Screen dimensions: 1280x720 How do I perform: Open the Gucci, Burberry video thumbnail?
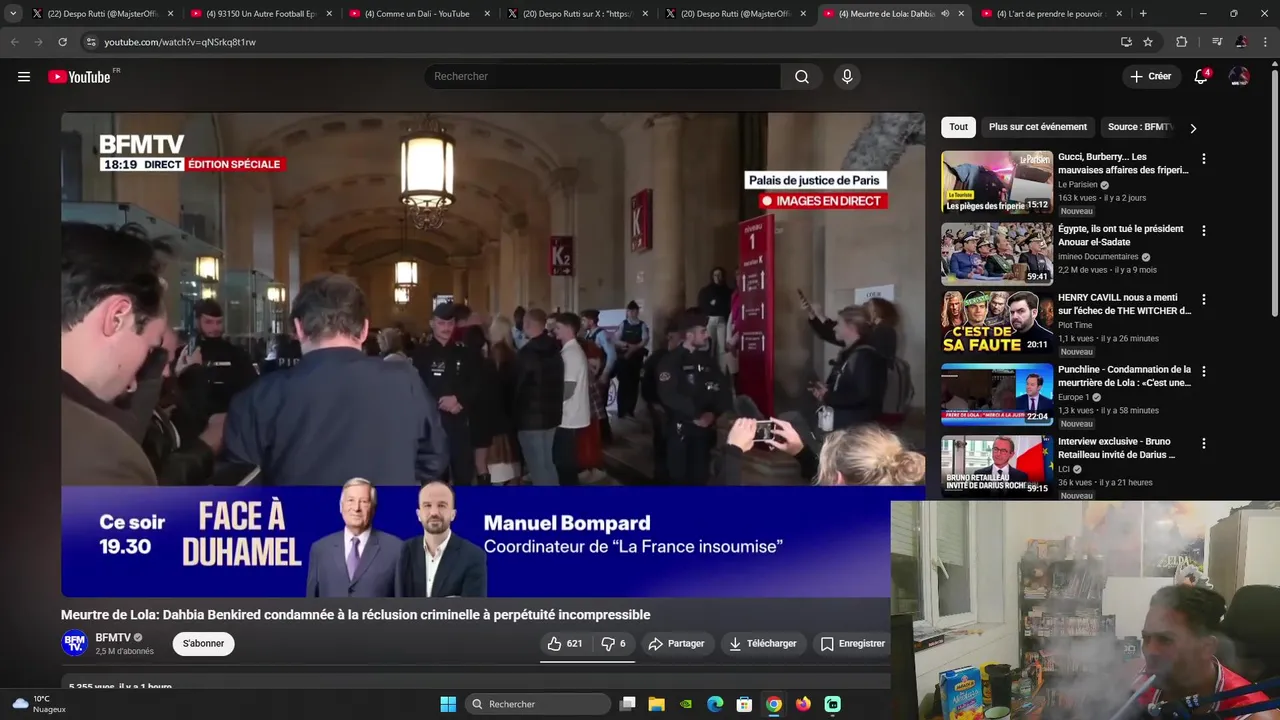tap(996, 182)
